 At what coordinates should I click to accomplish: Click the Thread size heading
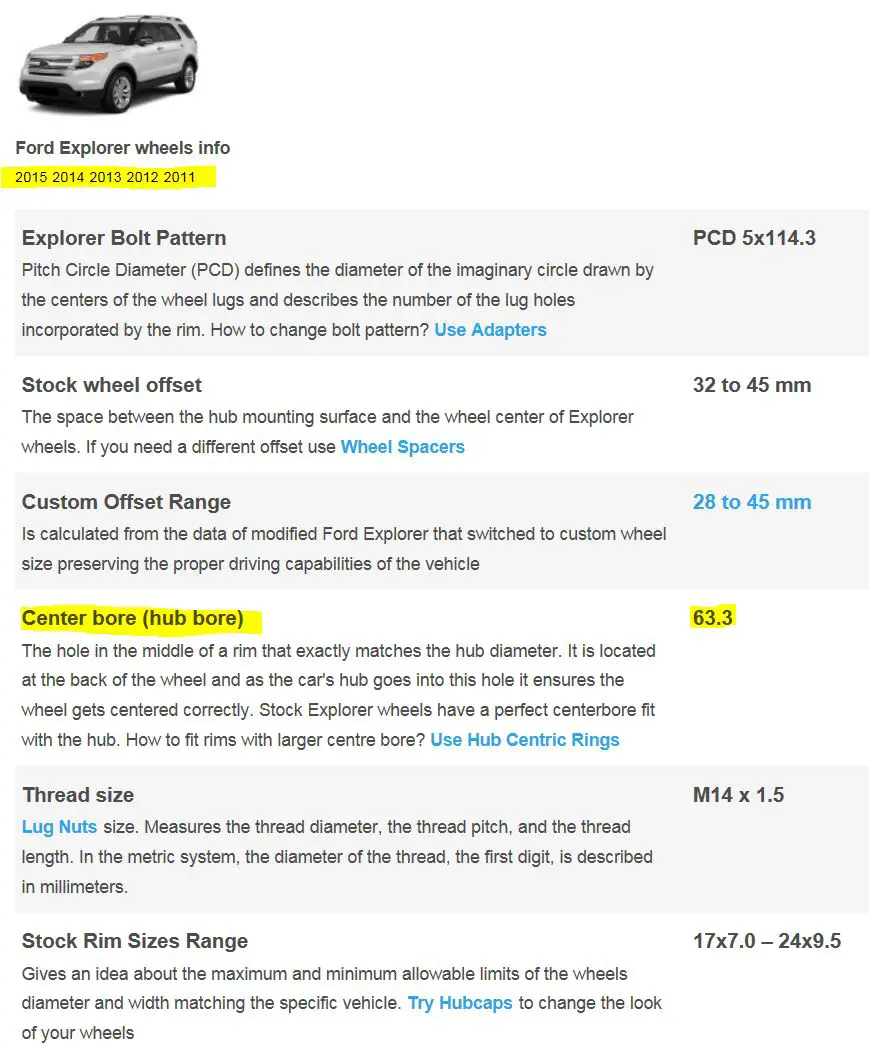(x=77, y=795)
